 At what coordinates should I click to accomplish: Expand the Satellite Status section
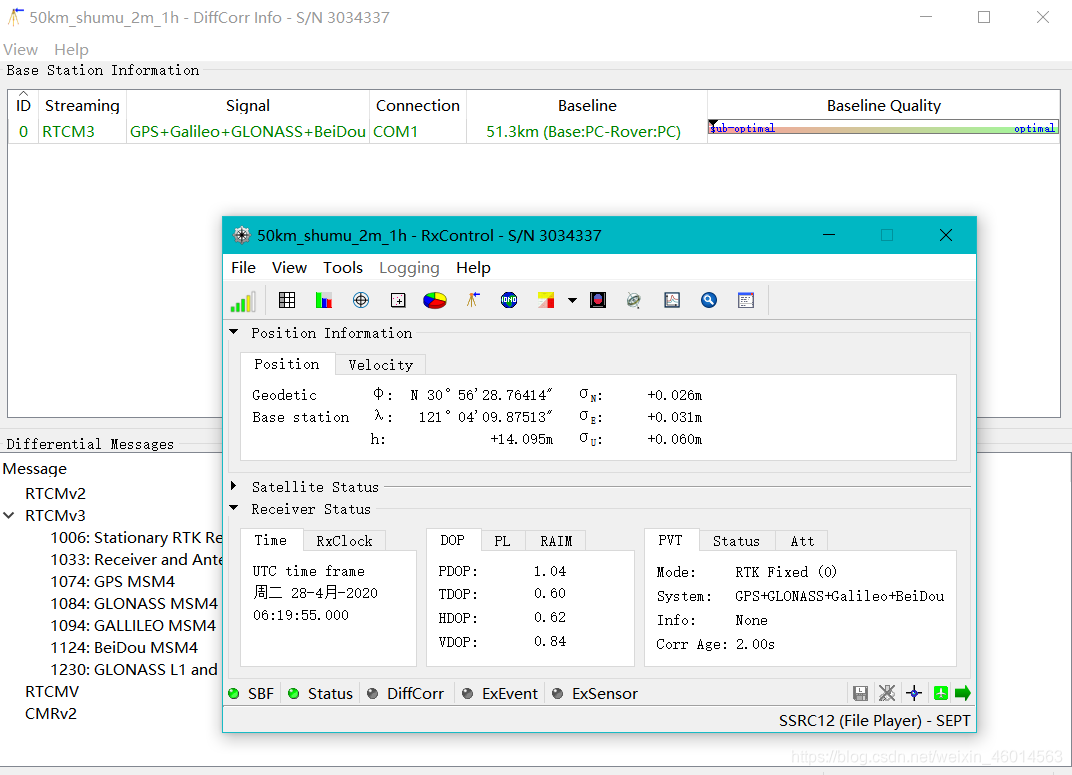point(234,486)
